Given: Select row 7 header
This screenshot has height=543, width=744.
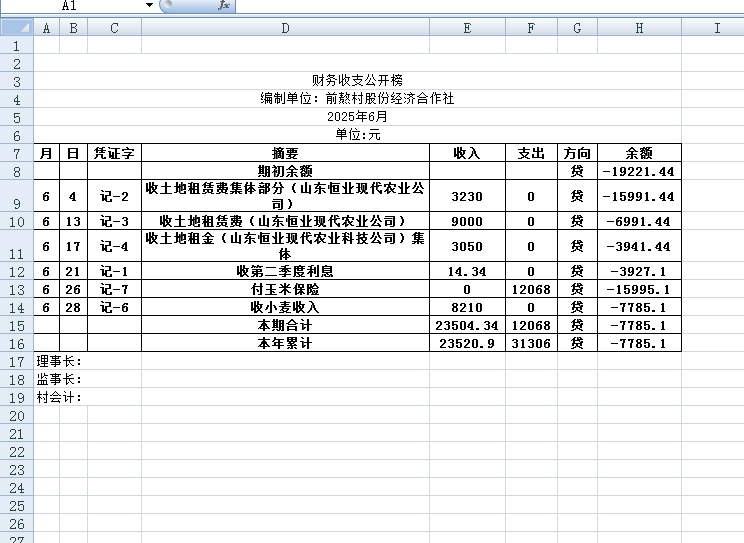Looking at the screenshot, I should pyautogui.click(x=16, y=153).
